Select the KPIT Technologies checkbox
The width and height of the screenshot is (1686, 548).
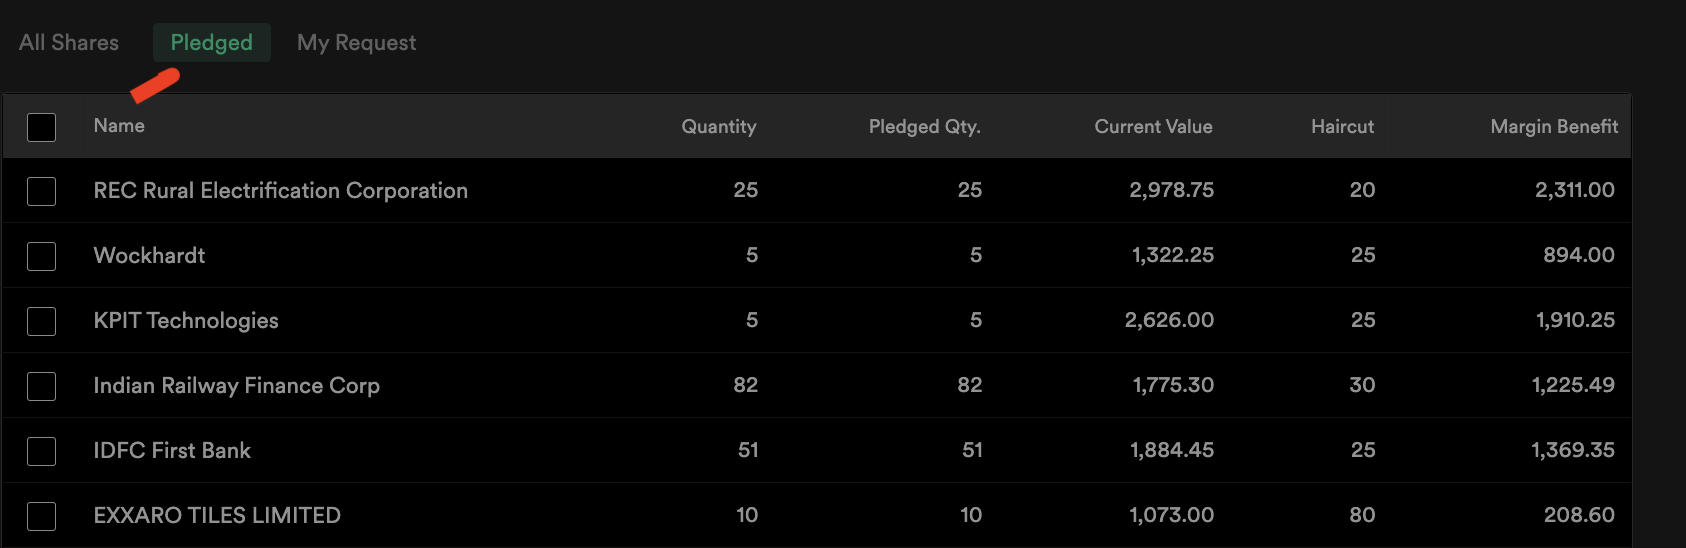coord(41,321)
